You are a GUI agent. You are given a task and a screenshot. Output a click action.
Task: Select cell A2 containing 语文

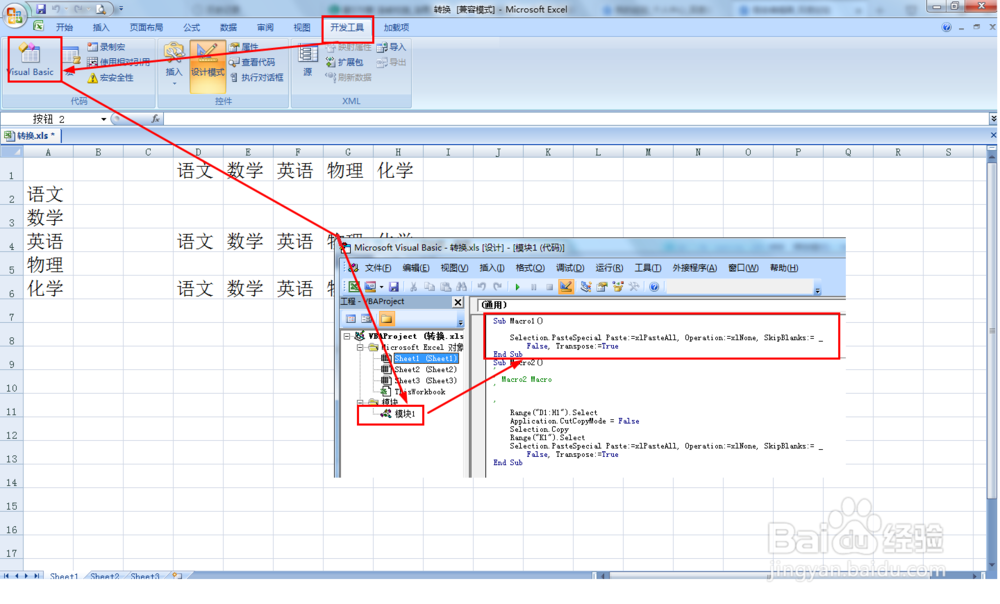(48, 194)
